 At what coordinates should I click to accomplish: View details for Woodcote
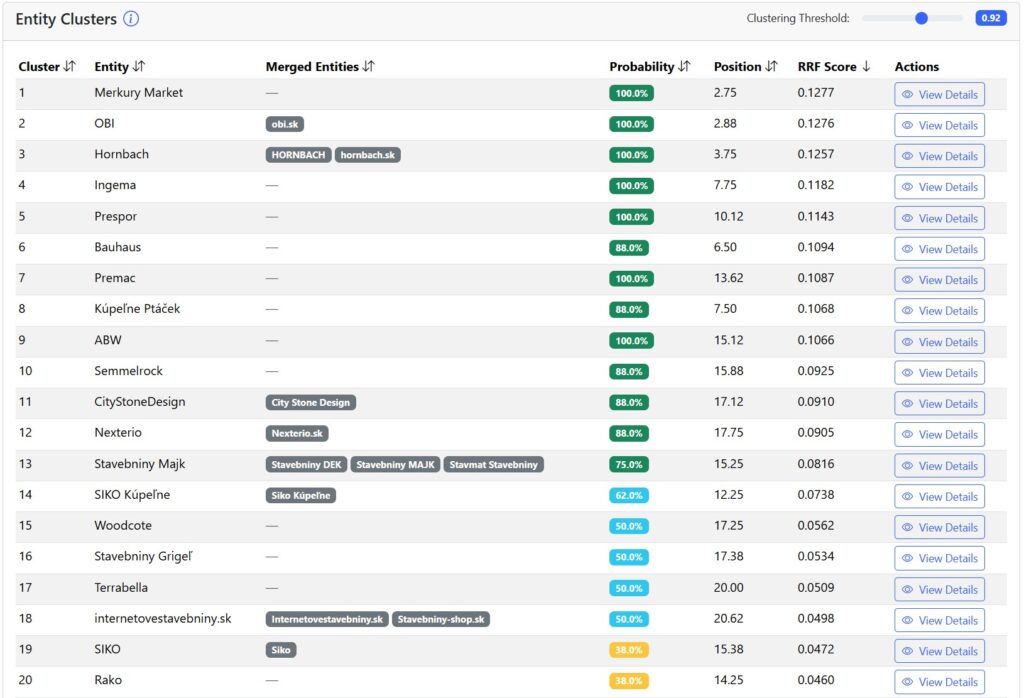(939, 527)
